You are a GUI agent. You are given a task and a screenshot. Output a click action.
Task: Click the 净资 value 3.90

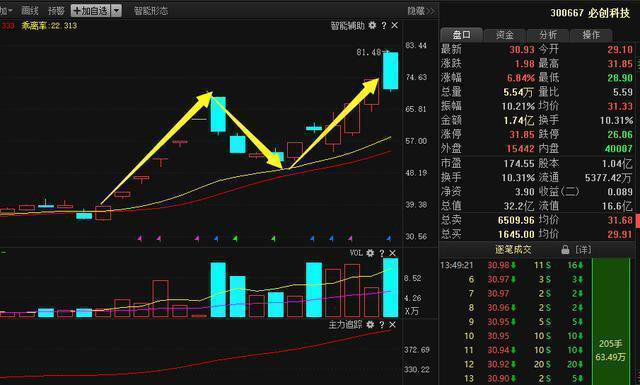pos(524,192)
